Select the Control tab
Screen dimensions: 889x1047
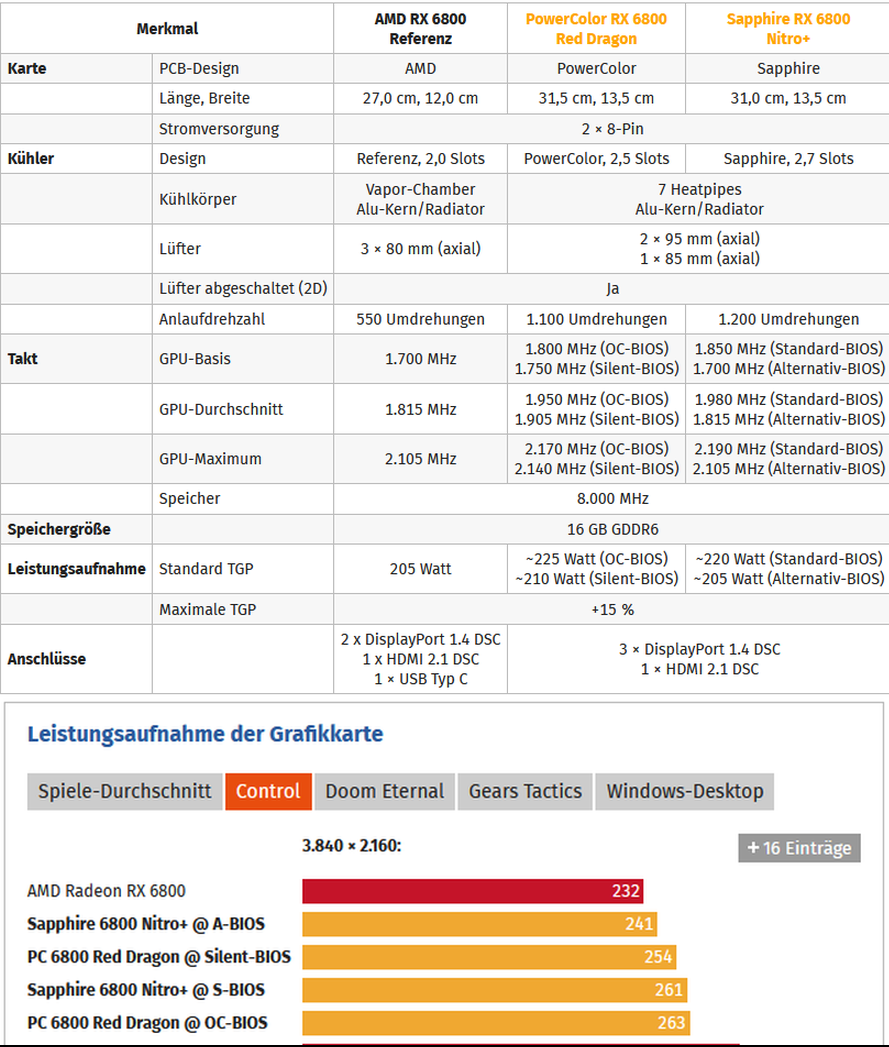coord(269,791)
